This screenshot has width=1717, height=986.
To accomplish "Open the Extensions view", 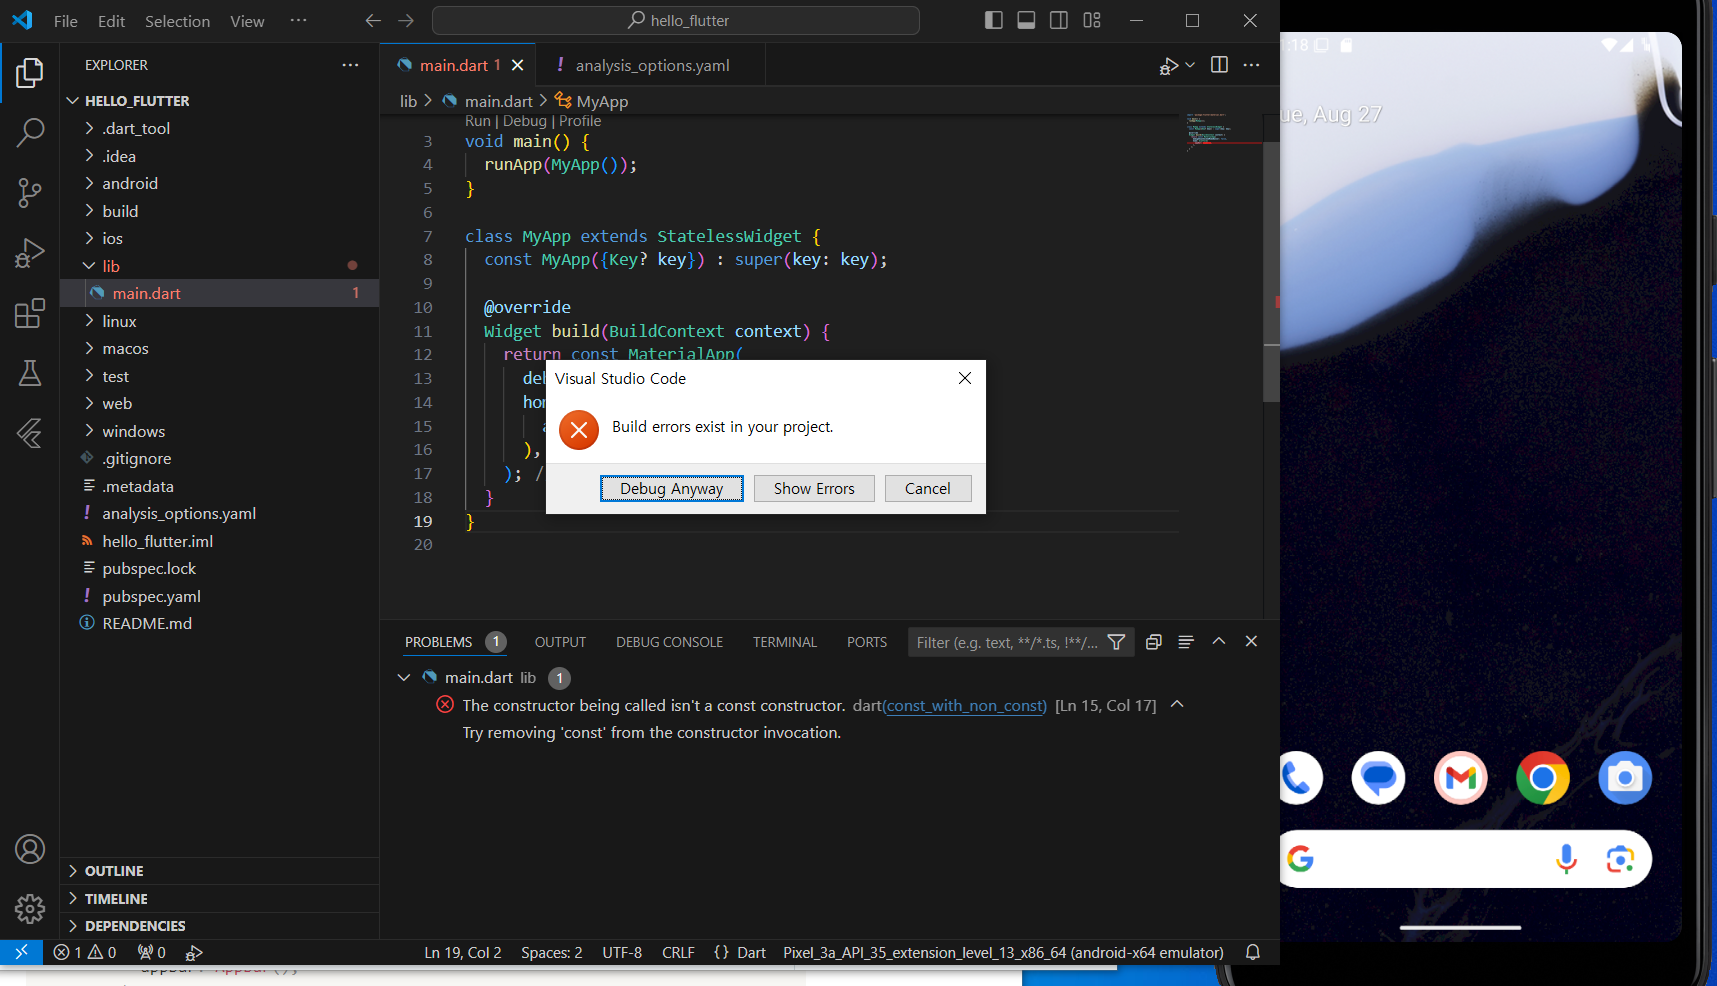I will pos(30,313).
